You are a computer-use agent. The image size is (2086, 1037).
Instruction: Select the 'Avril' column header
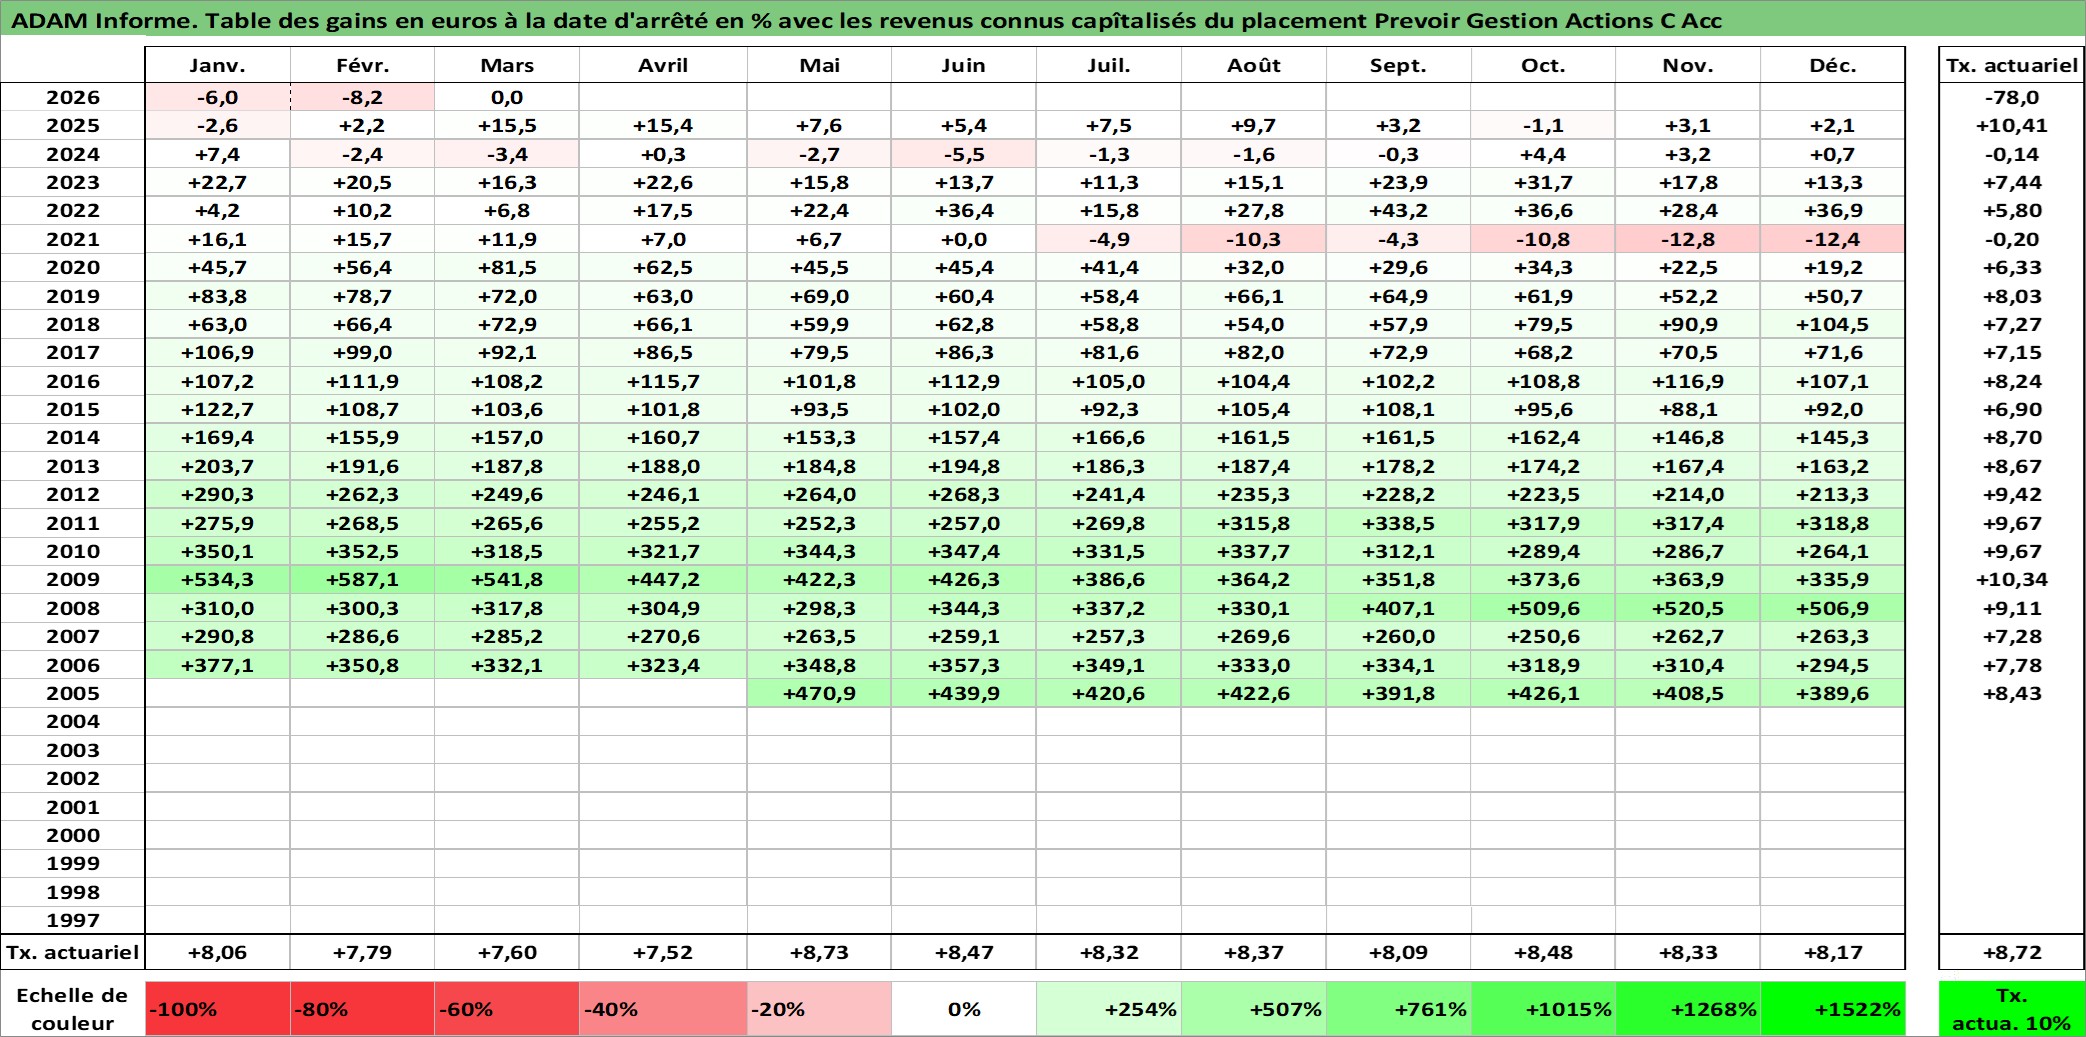(663, 65)
